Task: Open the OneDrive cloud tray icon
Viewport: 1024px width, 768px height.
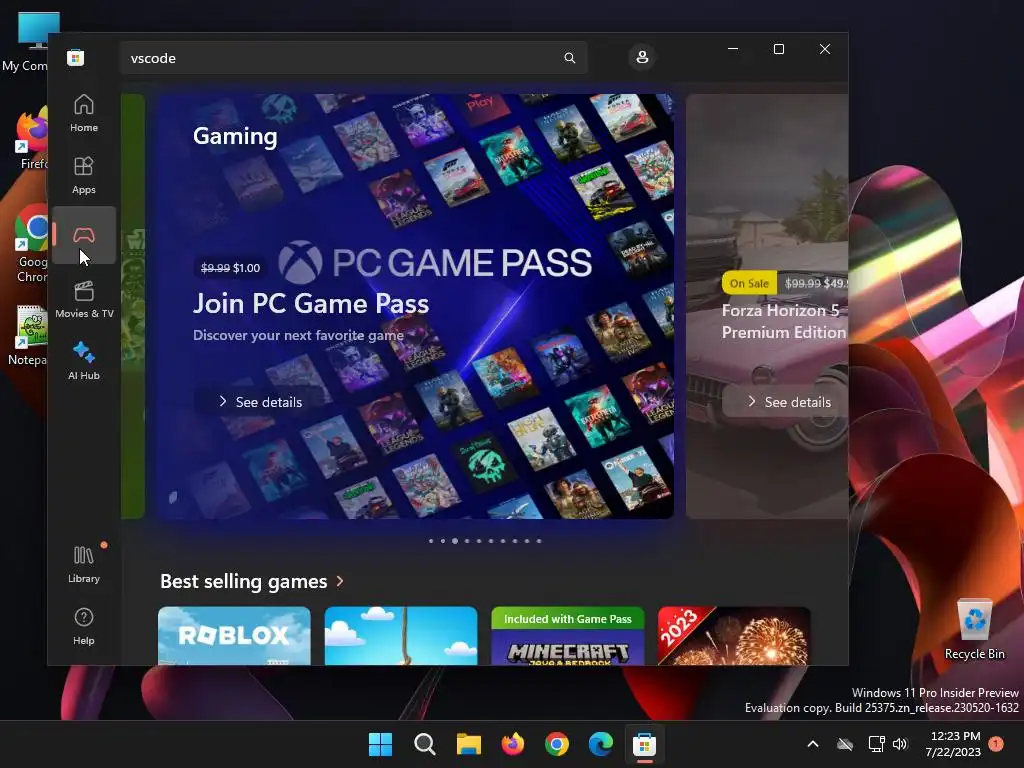Action: [x=845, y=744]
